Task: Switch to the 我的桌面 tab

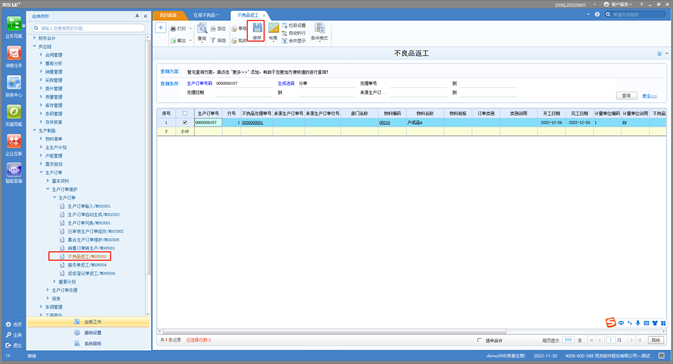Action: pyautogui.click(x=168, y=15)
